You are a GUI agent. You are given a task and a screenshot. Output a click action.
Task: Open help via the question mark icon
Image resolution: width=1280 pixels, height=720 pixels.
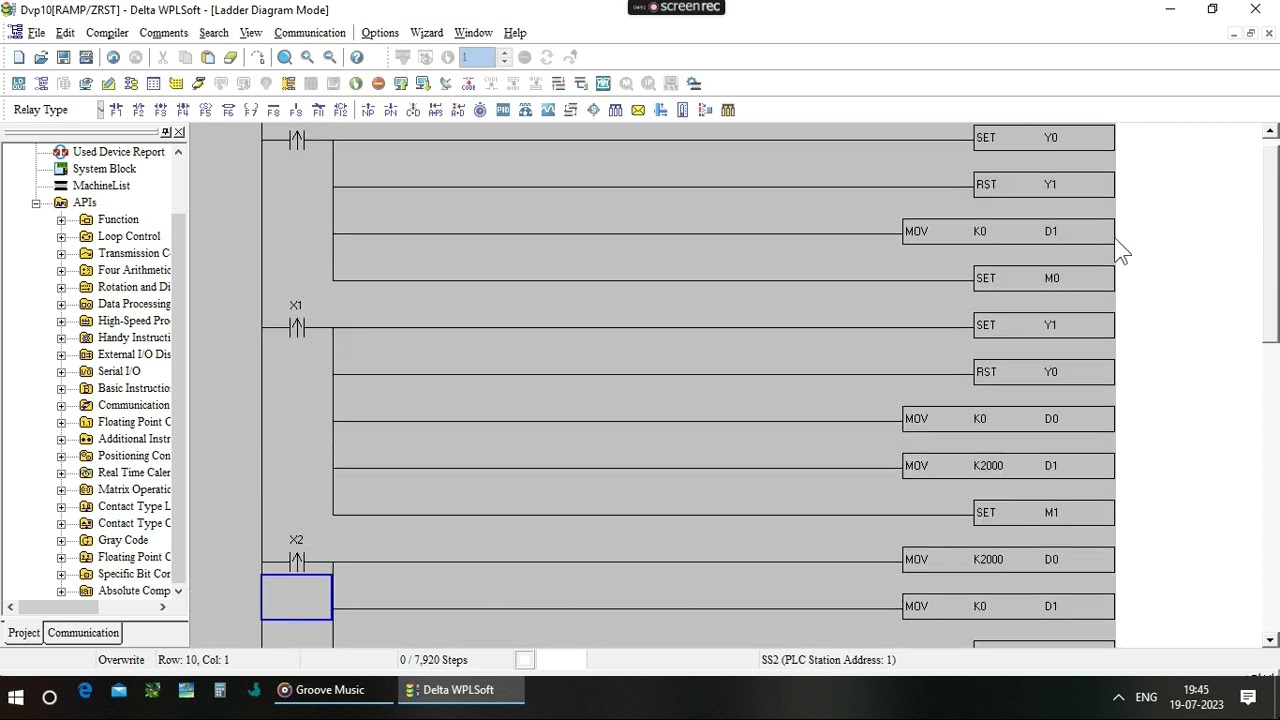pos(357,58)
